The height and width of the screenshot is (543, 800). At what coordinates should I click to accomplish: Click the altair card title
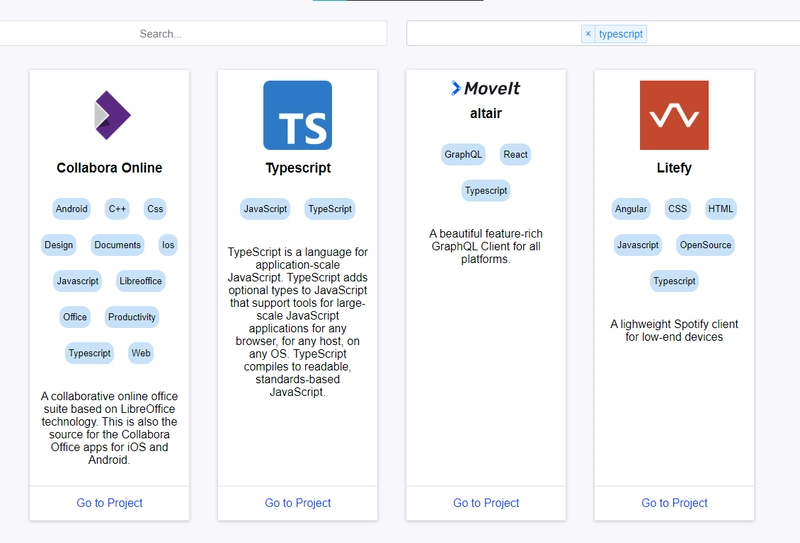coord(486,113)
